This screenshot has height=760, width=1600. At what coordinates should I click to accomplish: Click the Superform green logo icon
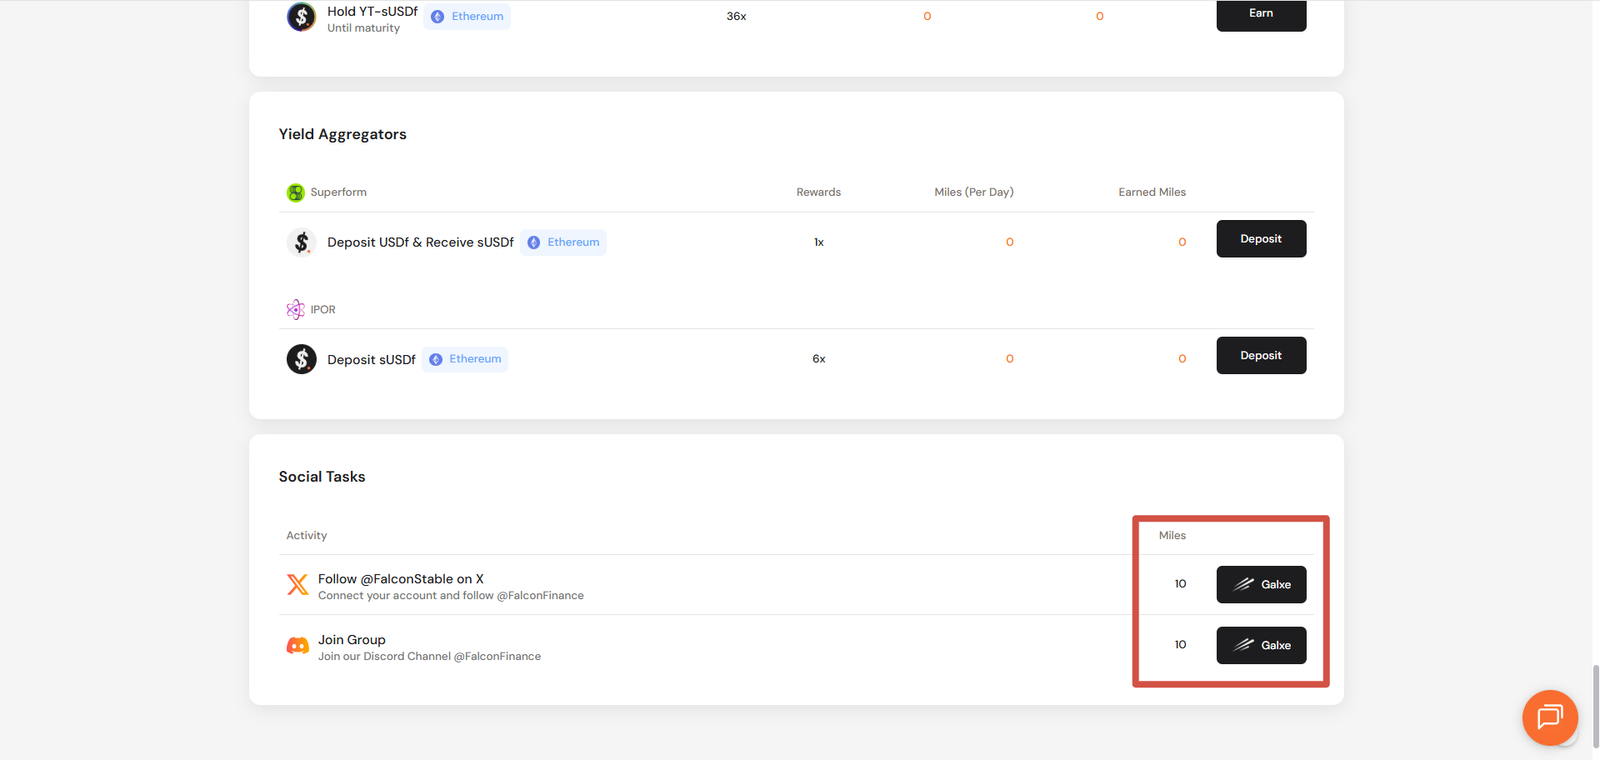pyautogui.click(x=296, y=193)
